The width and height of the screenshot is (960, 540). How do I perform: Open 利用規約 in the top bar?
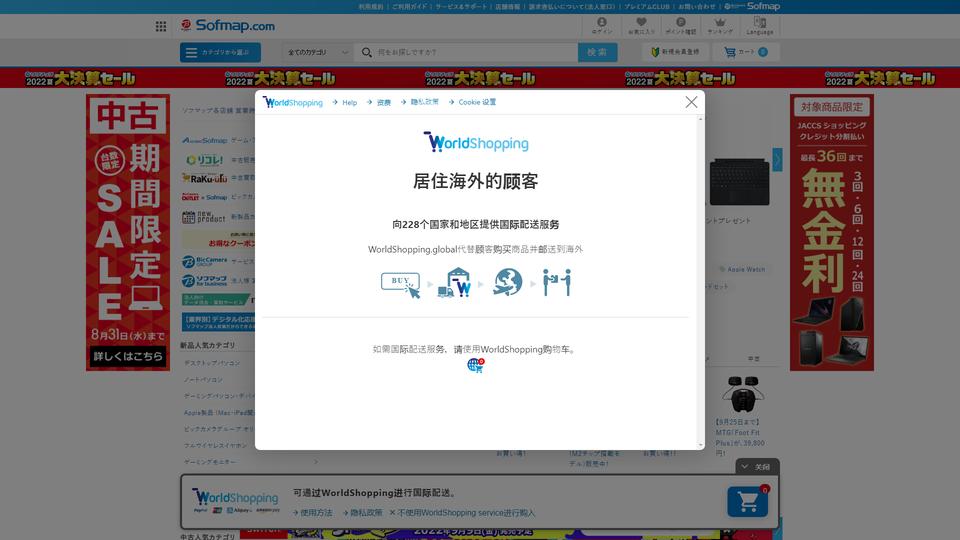click(x=371, y=6)
